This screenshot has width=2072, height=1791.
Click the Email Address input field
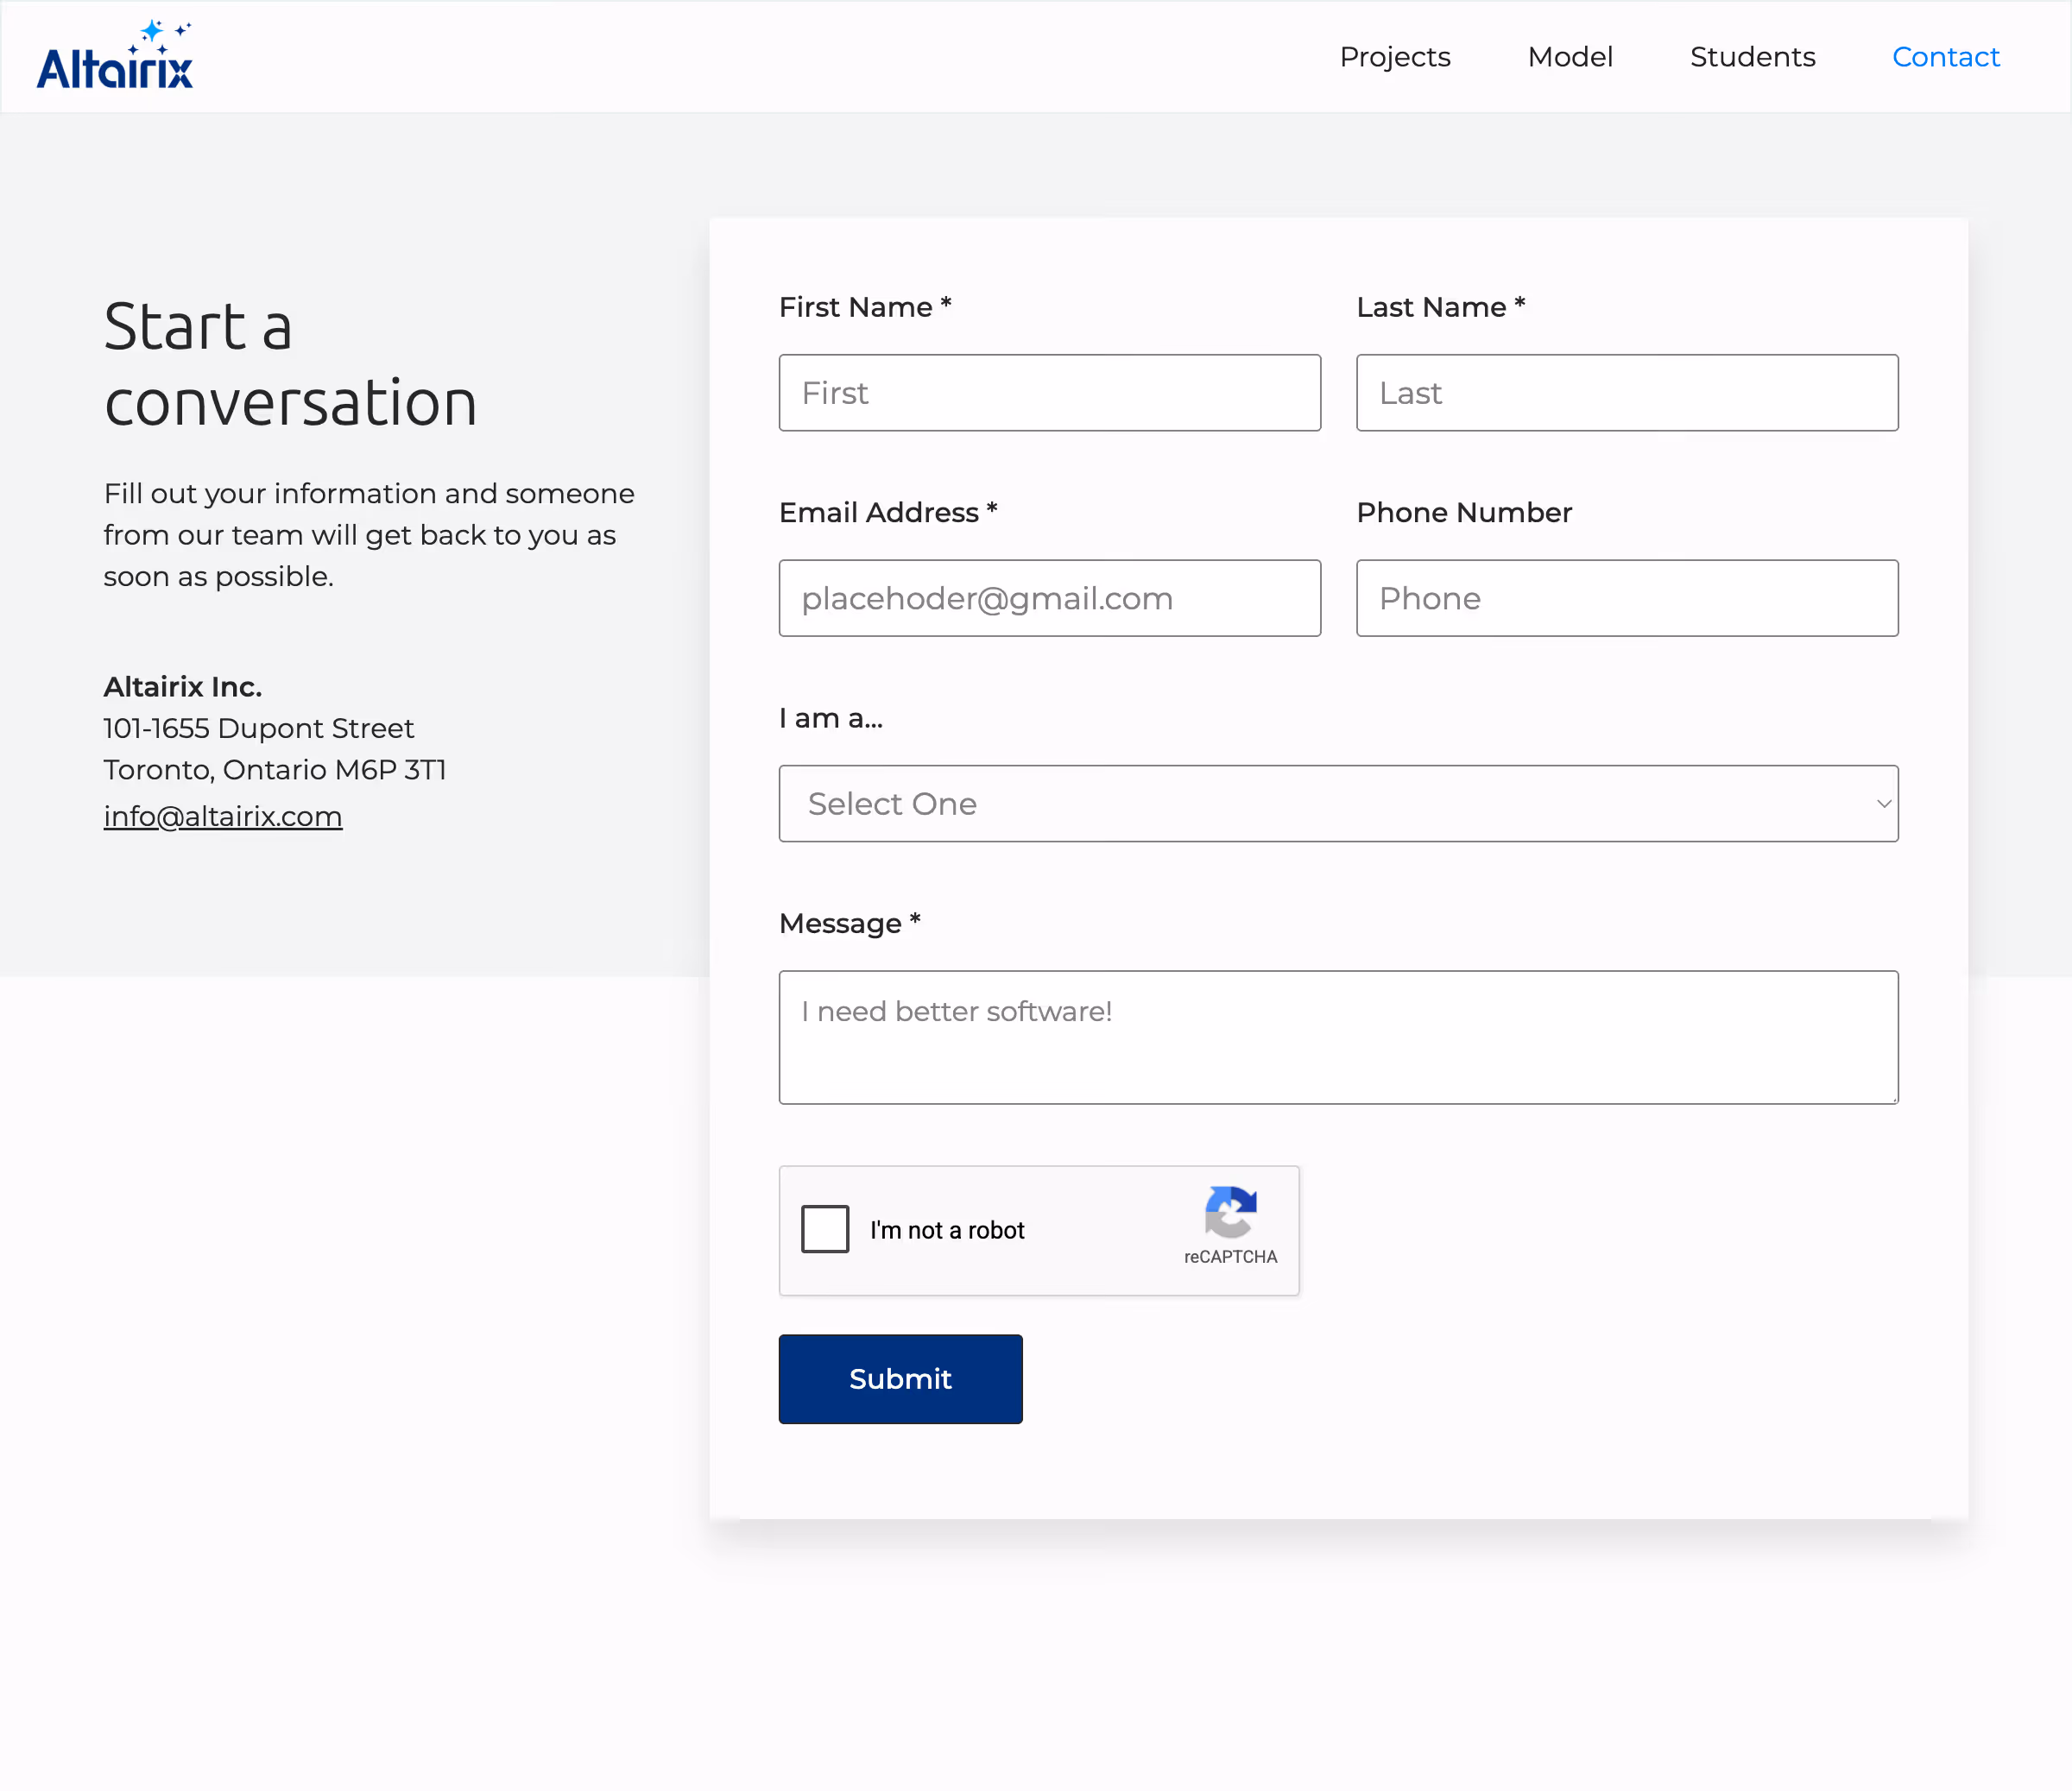(1049, 598)
